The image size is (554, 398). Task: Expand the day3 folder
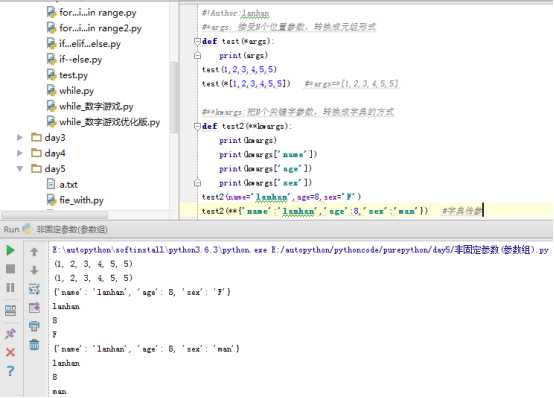point(20,137)
